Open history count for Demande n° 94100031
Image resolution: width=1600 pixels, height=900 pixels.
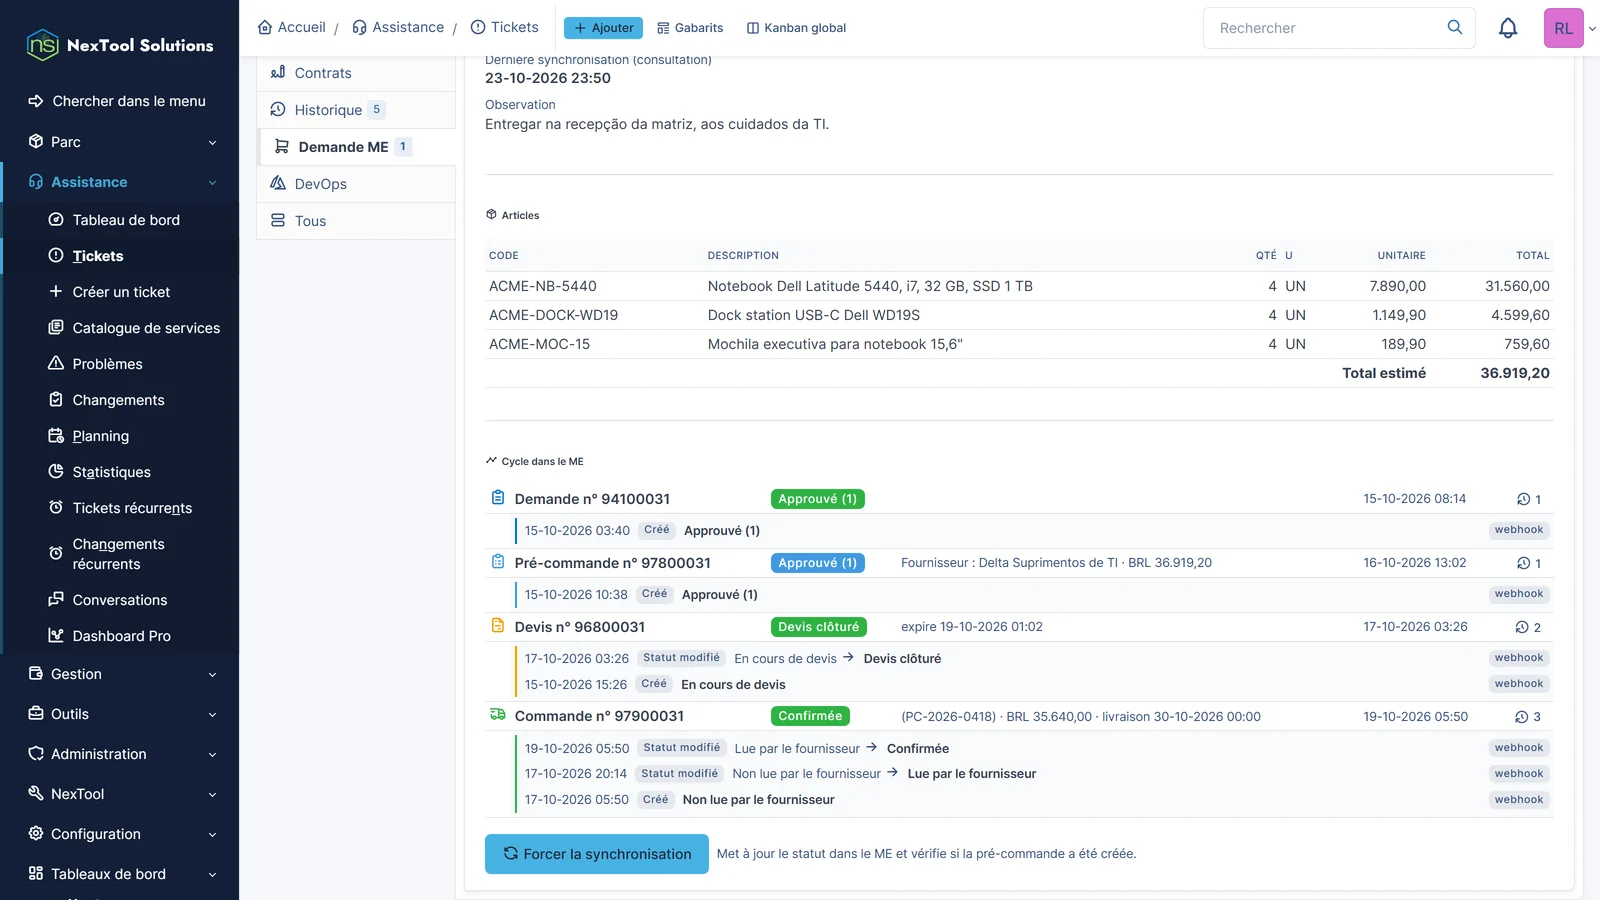pyautogui.click(x=1529, y=499)
